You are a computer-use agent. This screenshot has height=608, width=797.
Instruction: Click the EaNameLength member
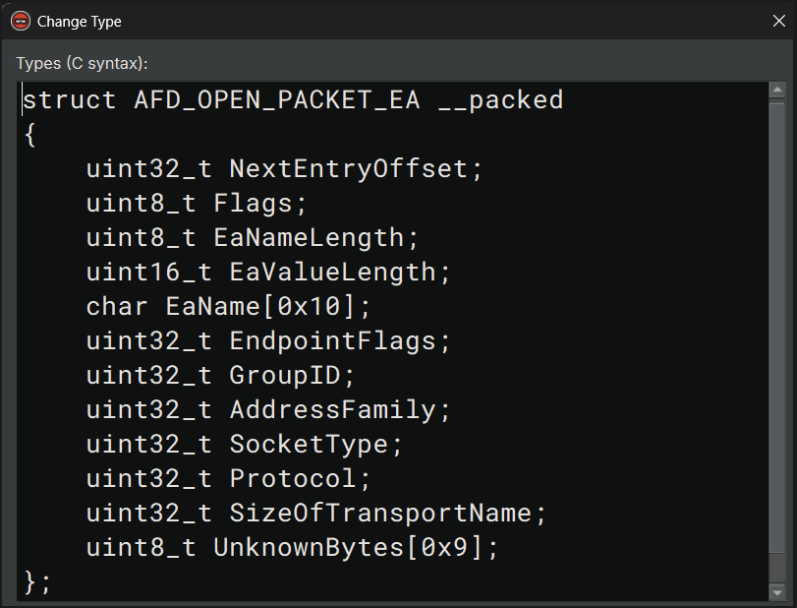click(x=309, y=238)
